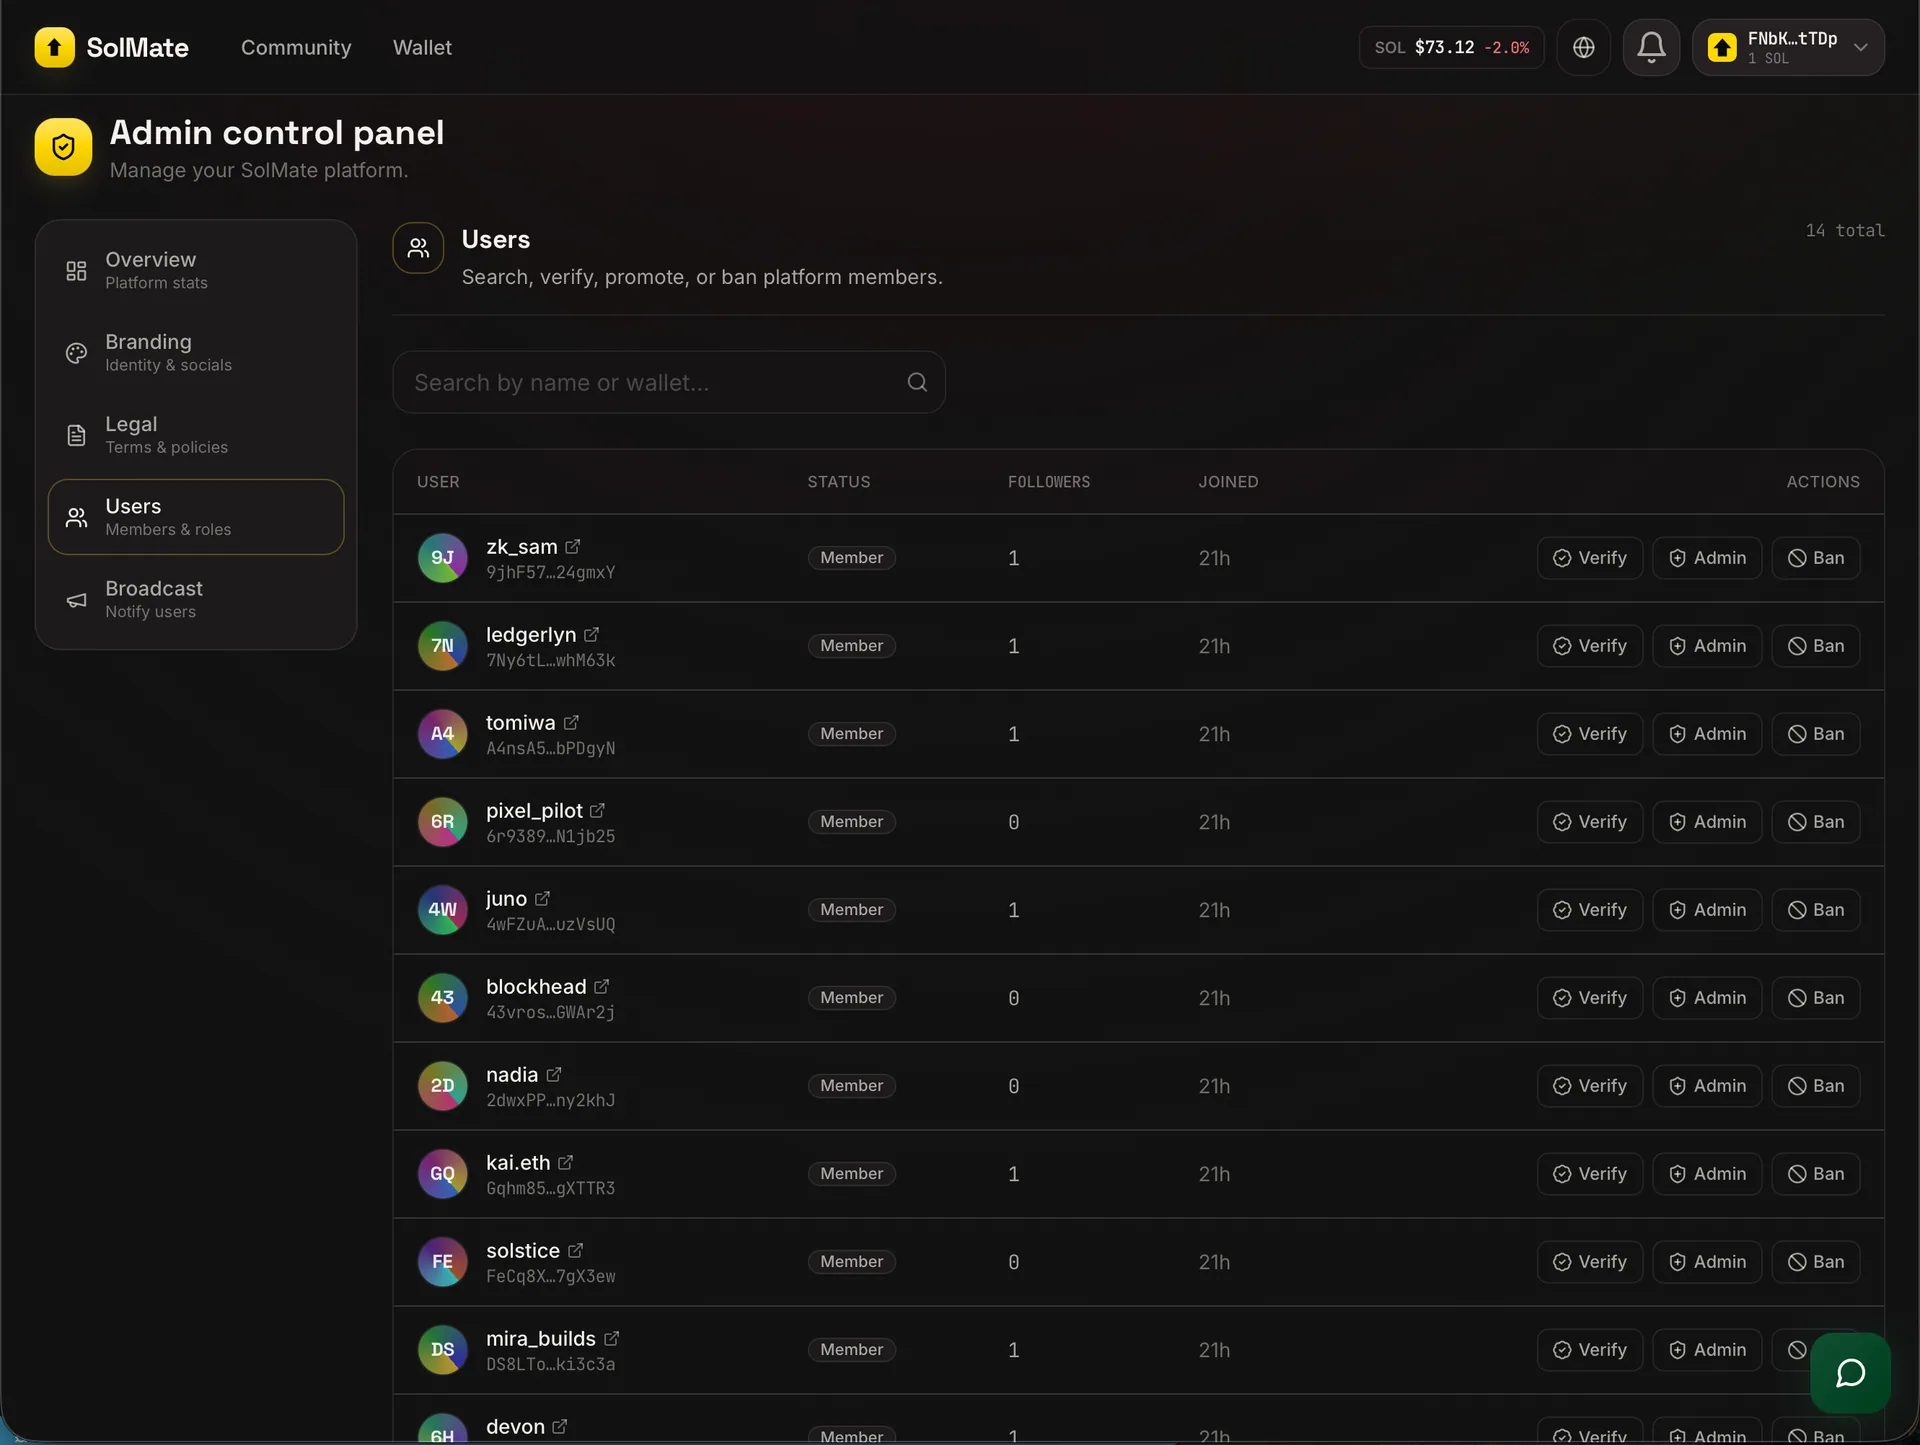Promote kai.eth to Admin
Image resolution: width=1920 pixels, height=1445 pixels.
(1707, 1174)
